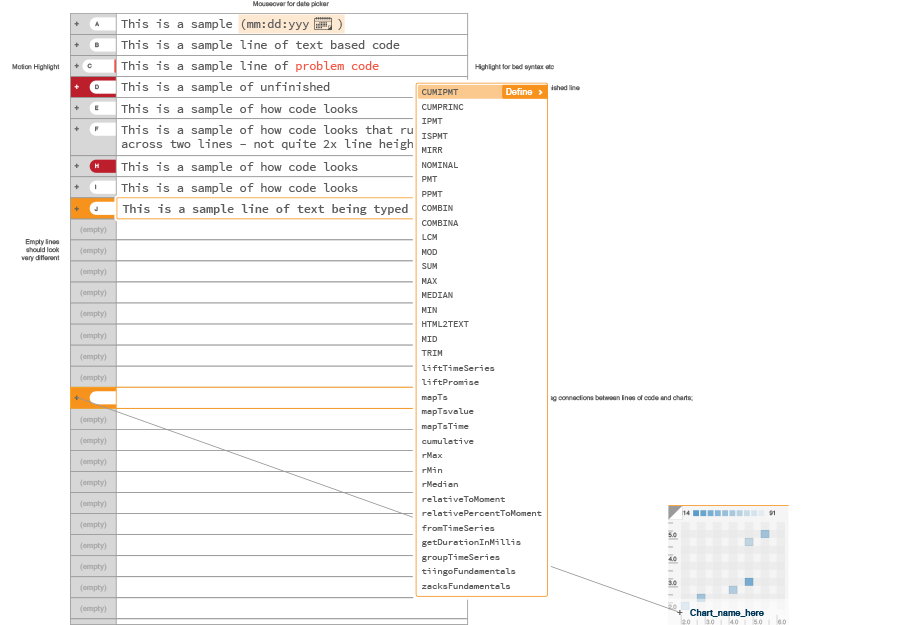The height and width of the screenshot is (625, 901).
Task: Select the MID function entry
Action: pyautogui.click(x=429, y=339)
